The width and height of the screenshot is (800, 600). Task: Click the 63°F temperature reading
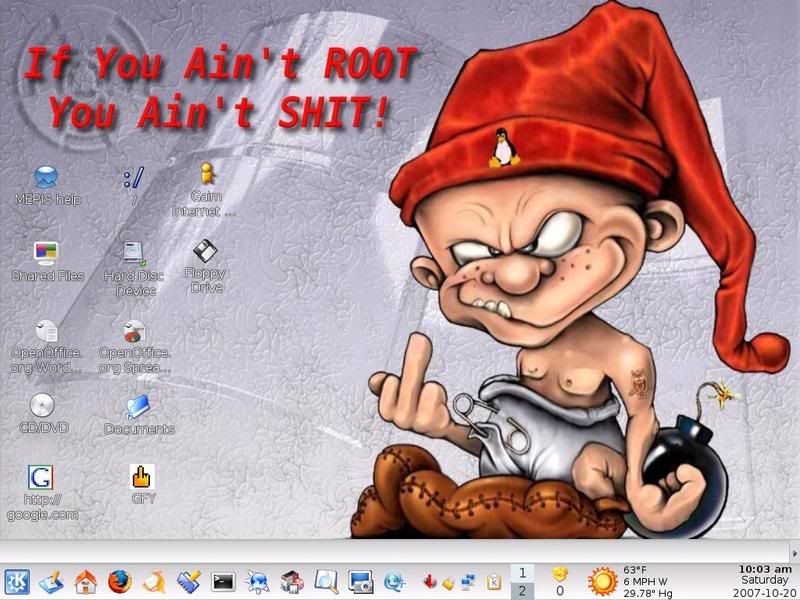(635, 569)
